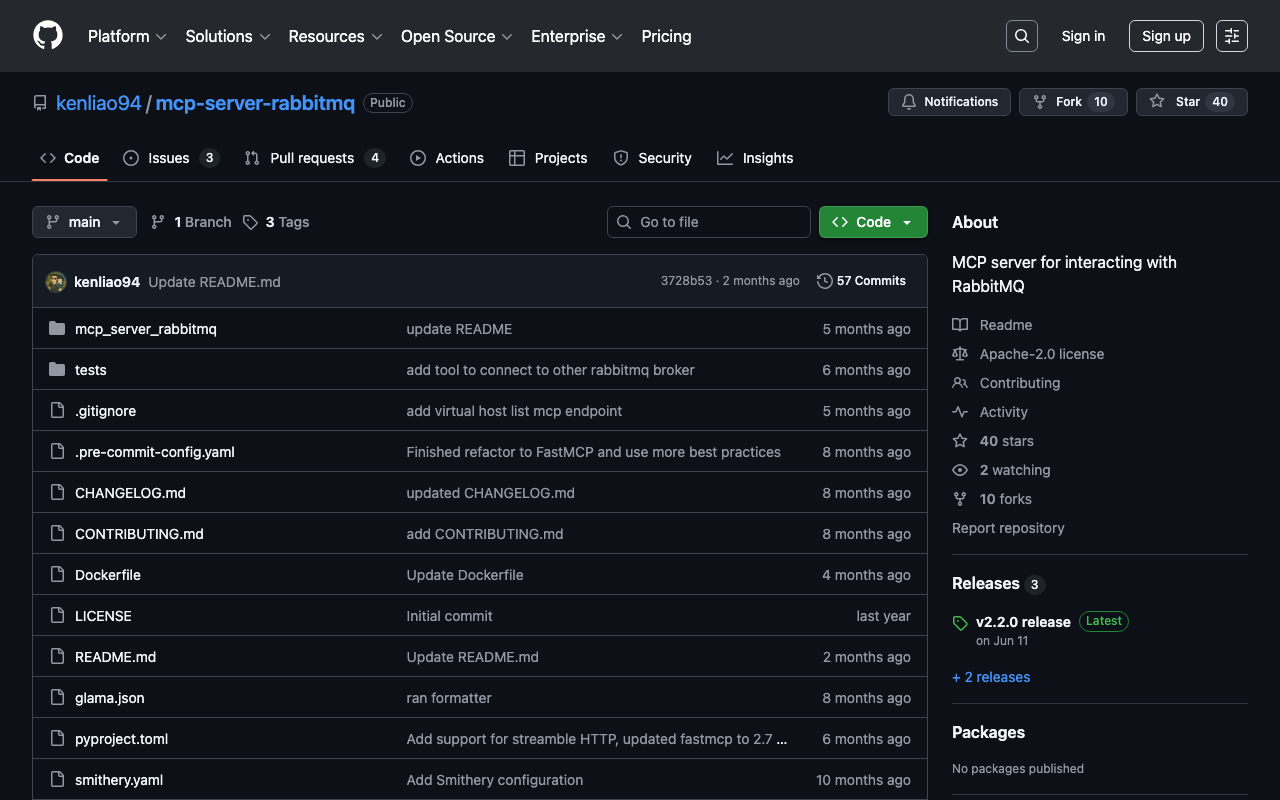1280x800 pixels.
Task: Click the commit history clock icon
Action: point(824,281)
